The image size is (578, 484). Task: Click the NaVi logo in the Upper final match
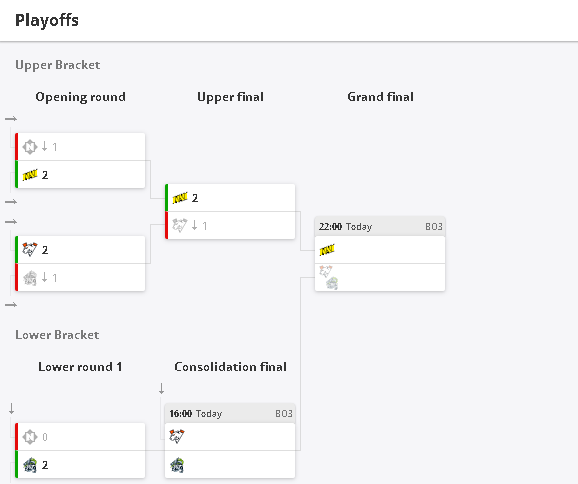point(180,198)
